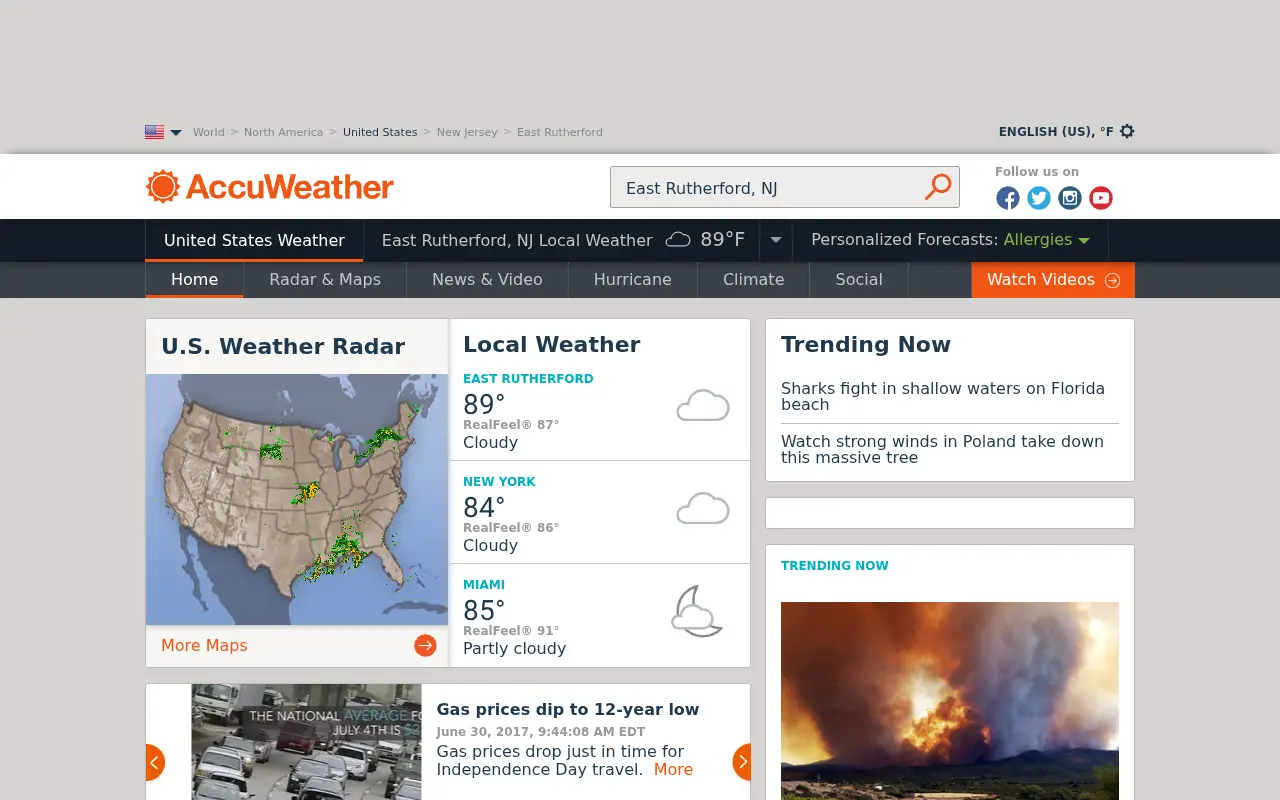Viewport: 1280px width, 800px height.
Task: Expand the country selector arrow beside flag
Action: coord(176,132)
